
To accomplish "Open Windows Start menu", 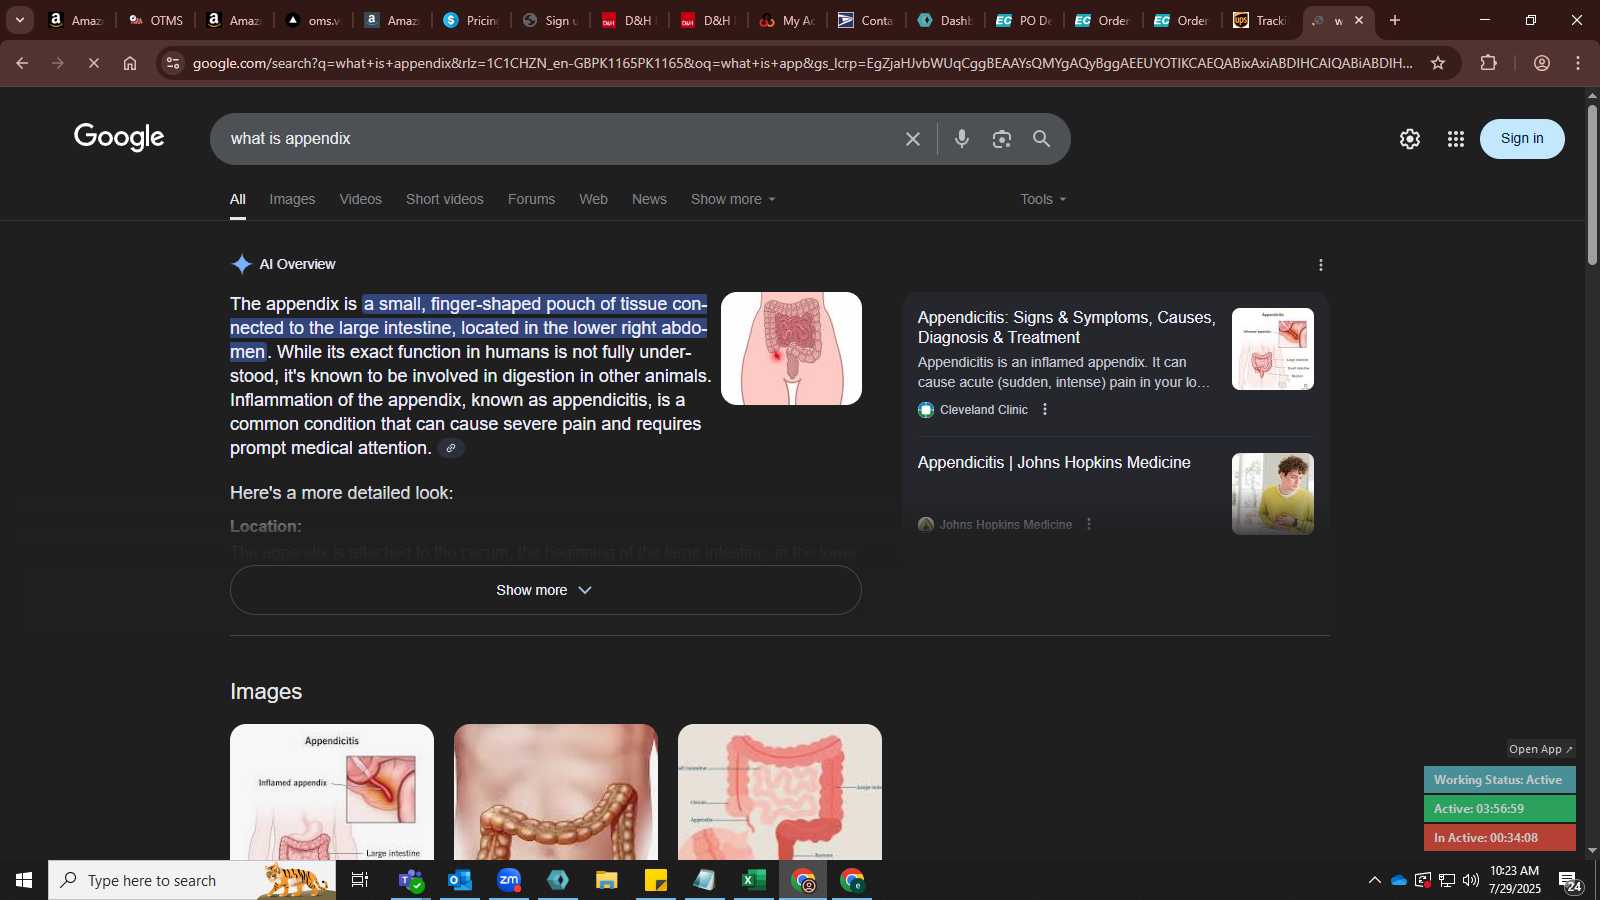I will (24, 880).
